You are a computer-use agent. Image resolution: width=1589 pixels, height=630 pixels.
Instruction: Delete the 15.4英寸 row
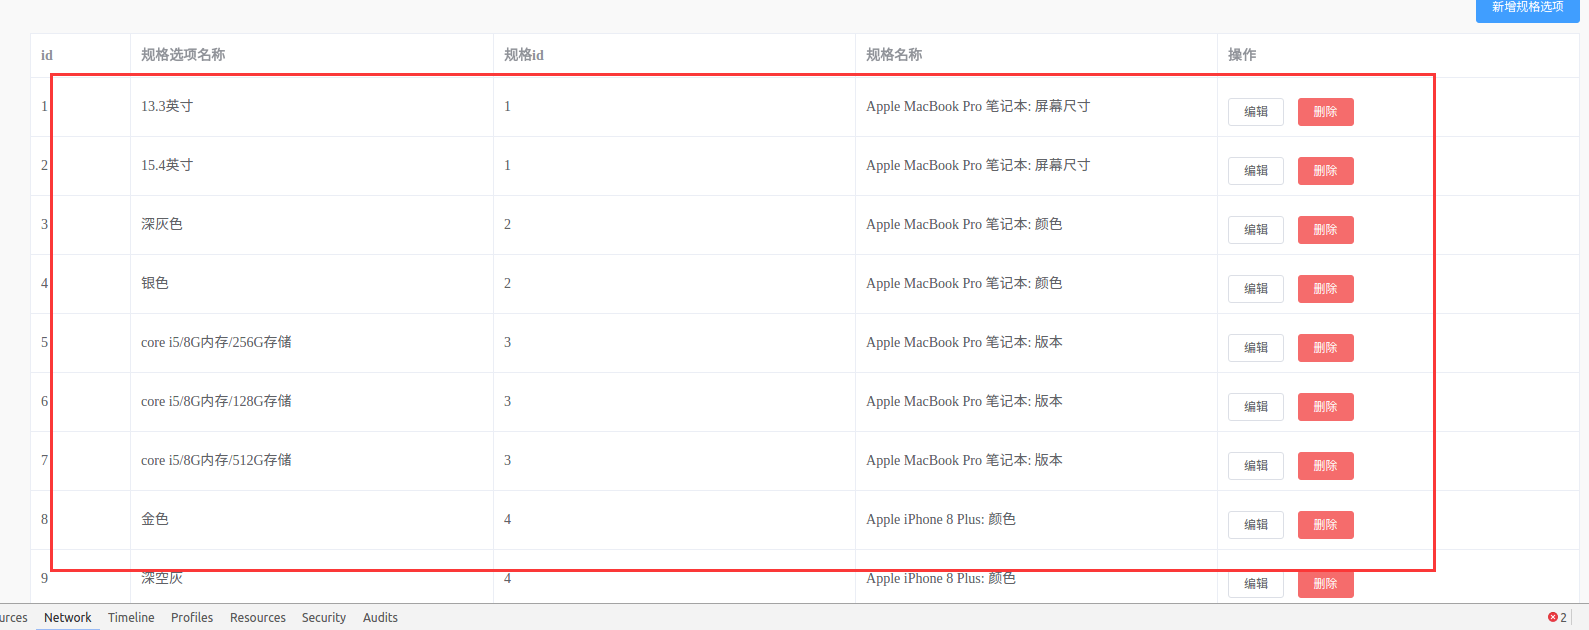pos(1325,171)
